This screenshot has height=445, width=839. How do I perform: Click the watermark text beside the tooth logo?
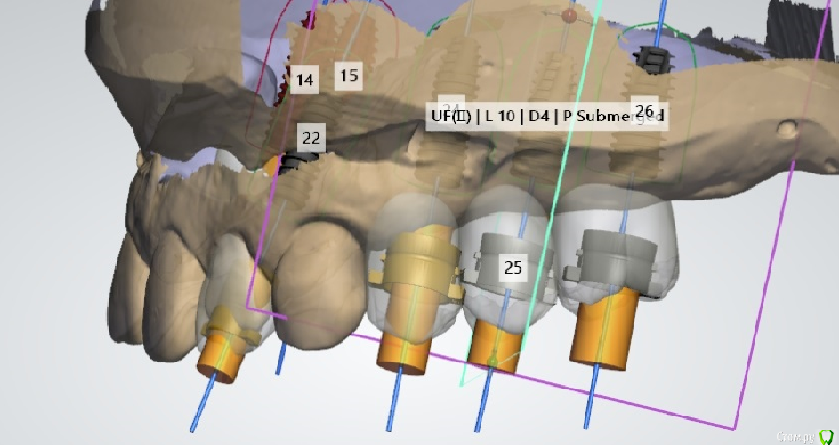click(795, 437)
